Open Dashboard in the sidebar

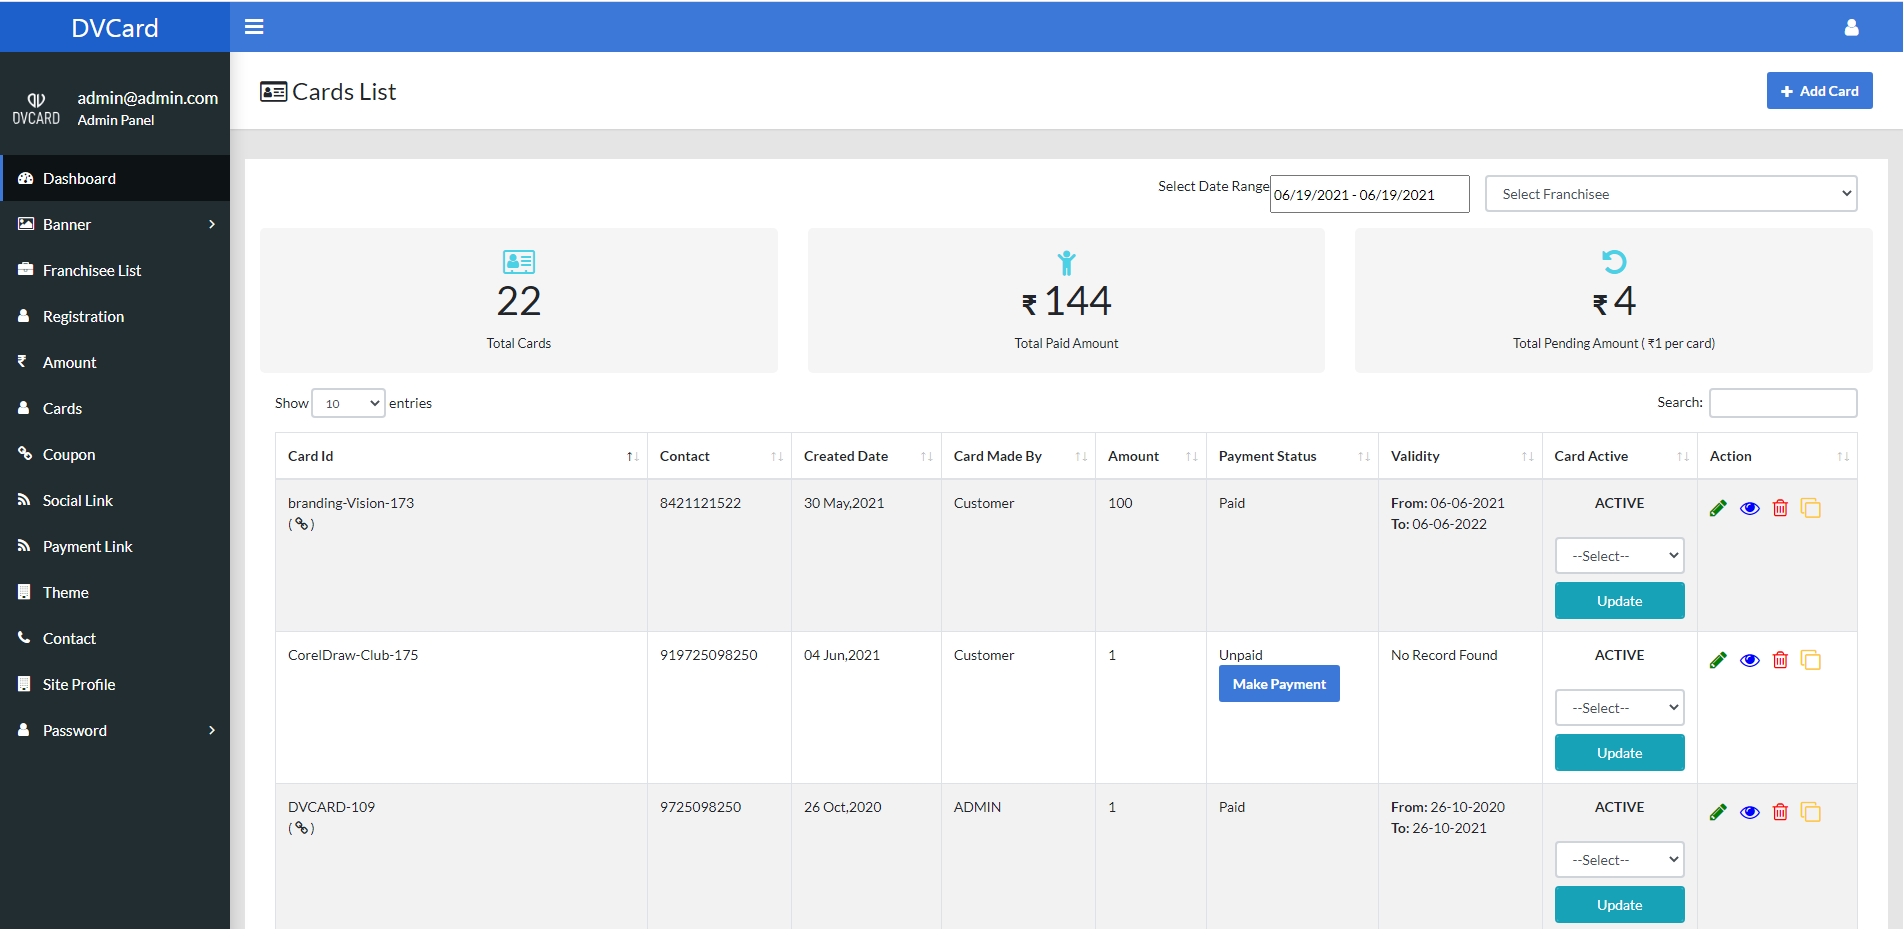tap(115, 178)
